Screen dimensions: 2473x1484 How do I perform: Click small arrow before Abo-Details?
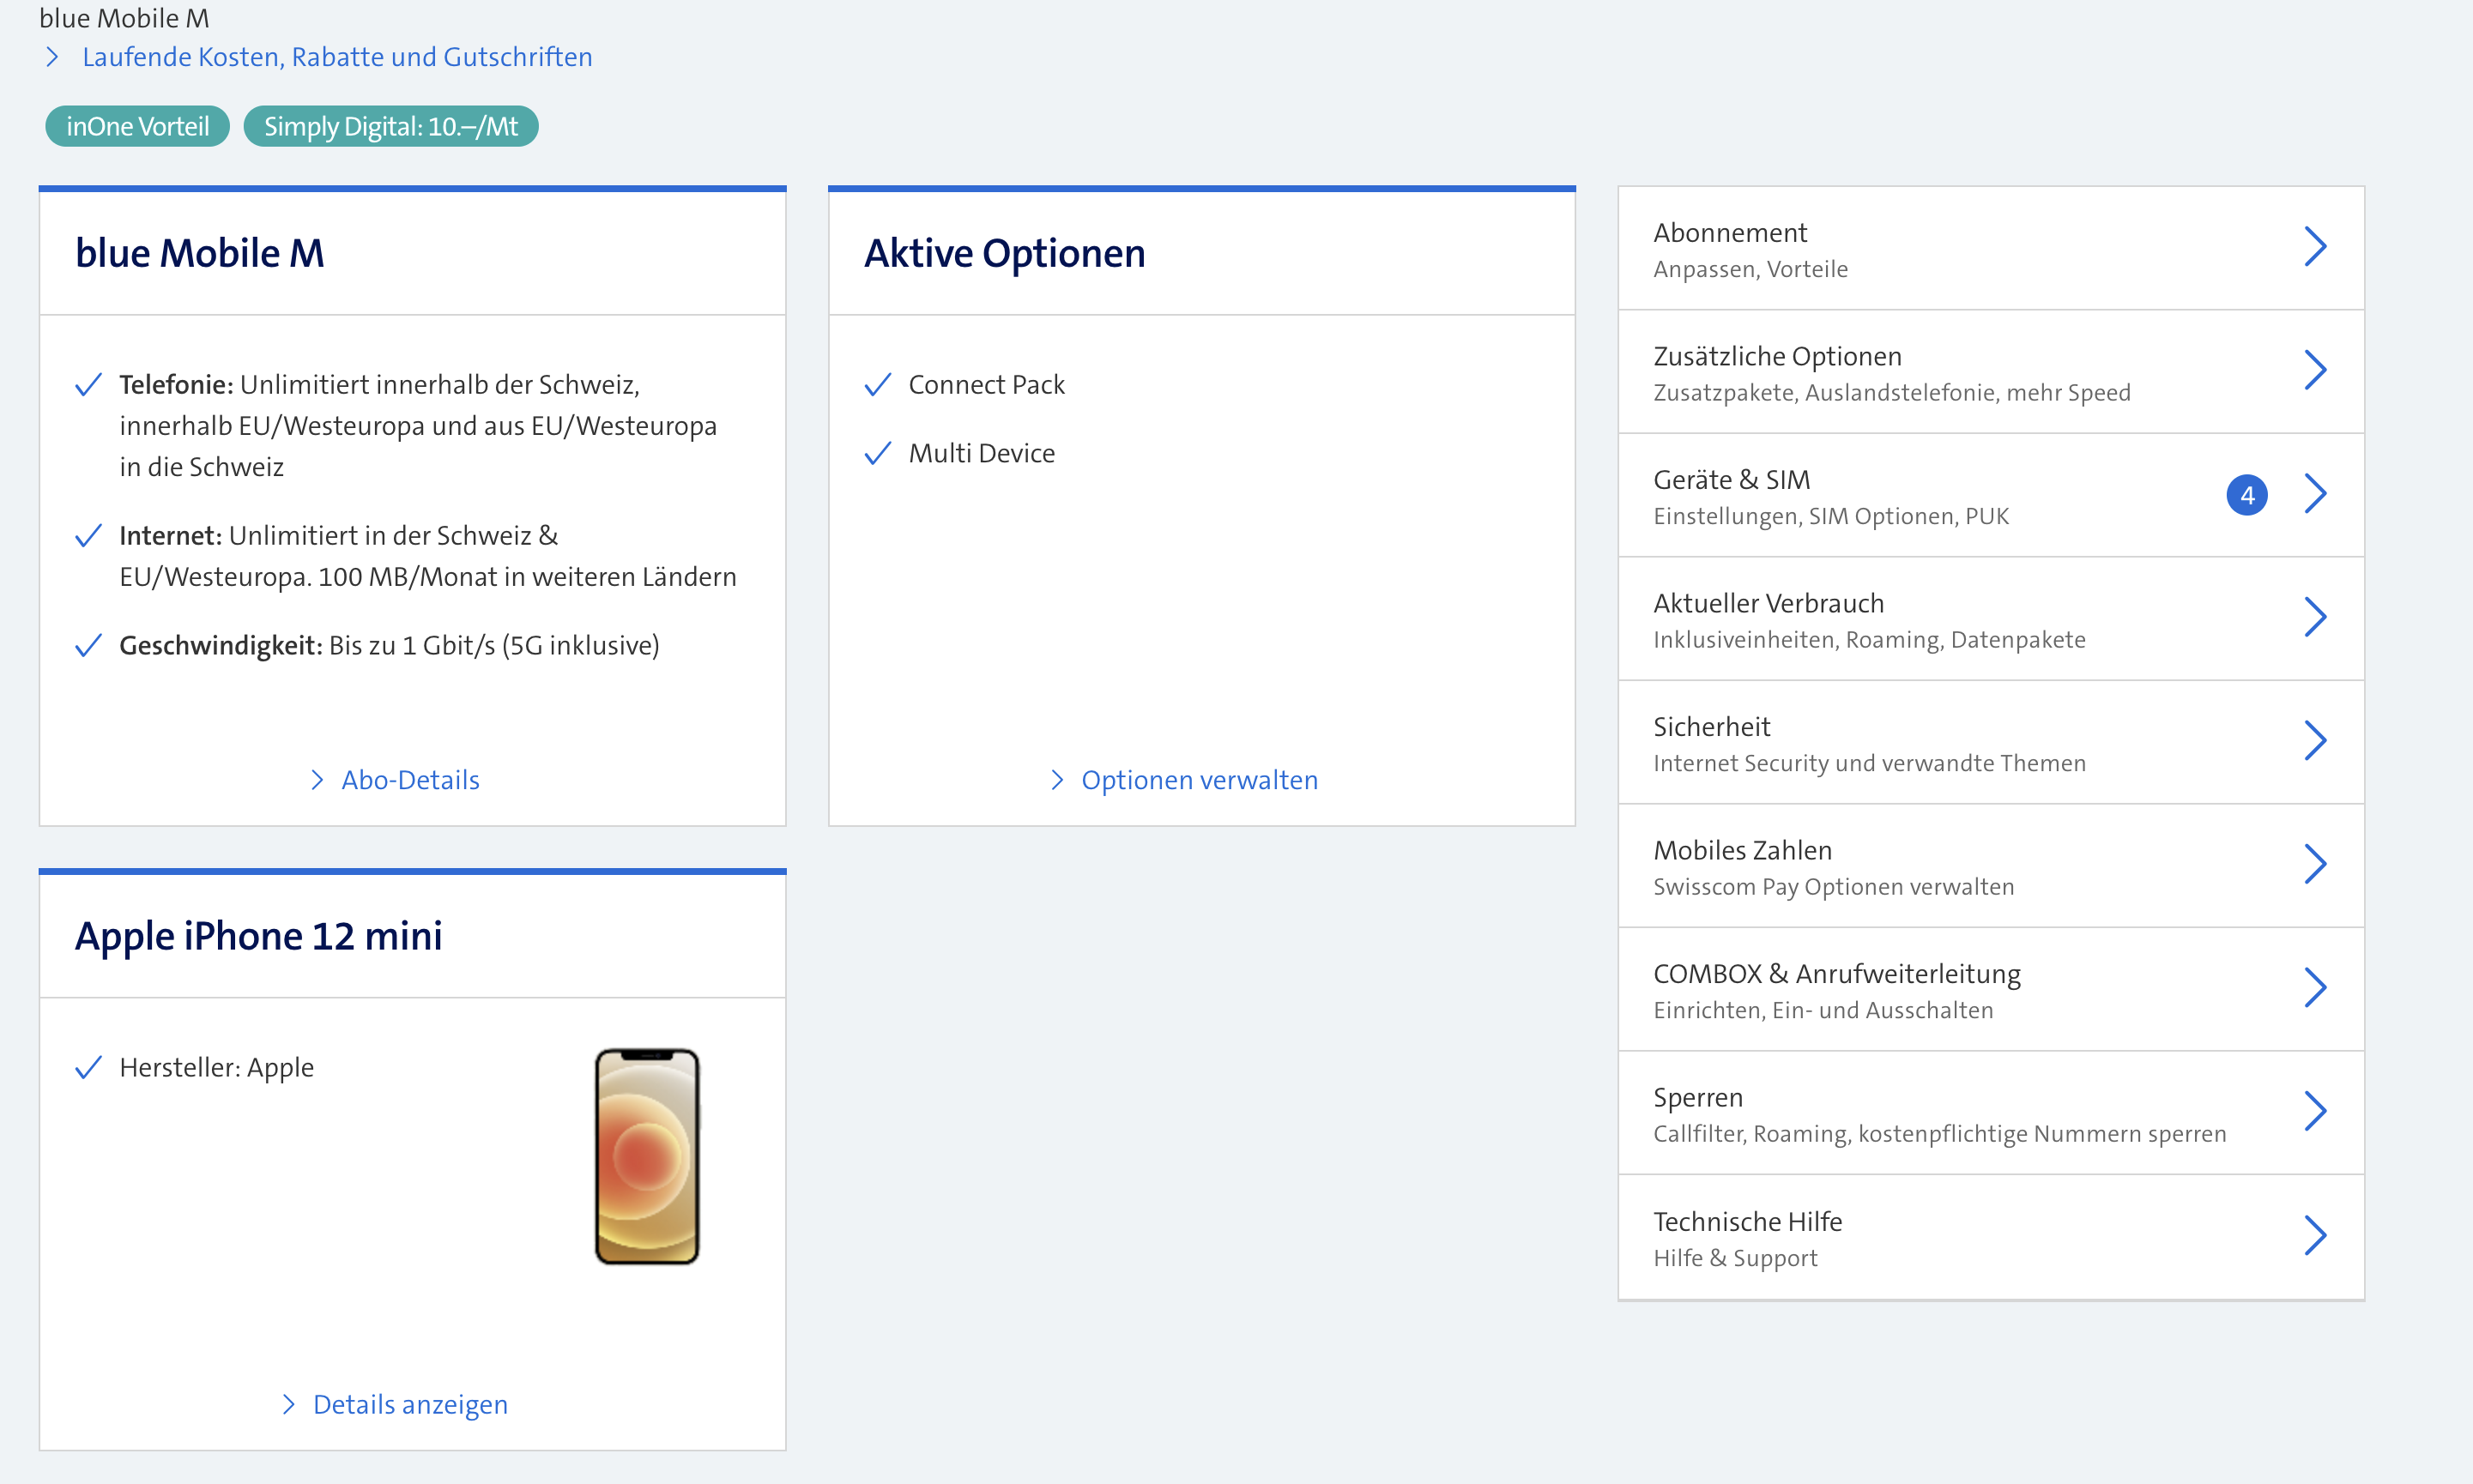pyautogui.click(x=317, y=780)
